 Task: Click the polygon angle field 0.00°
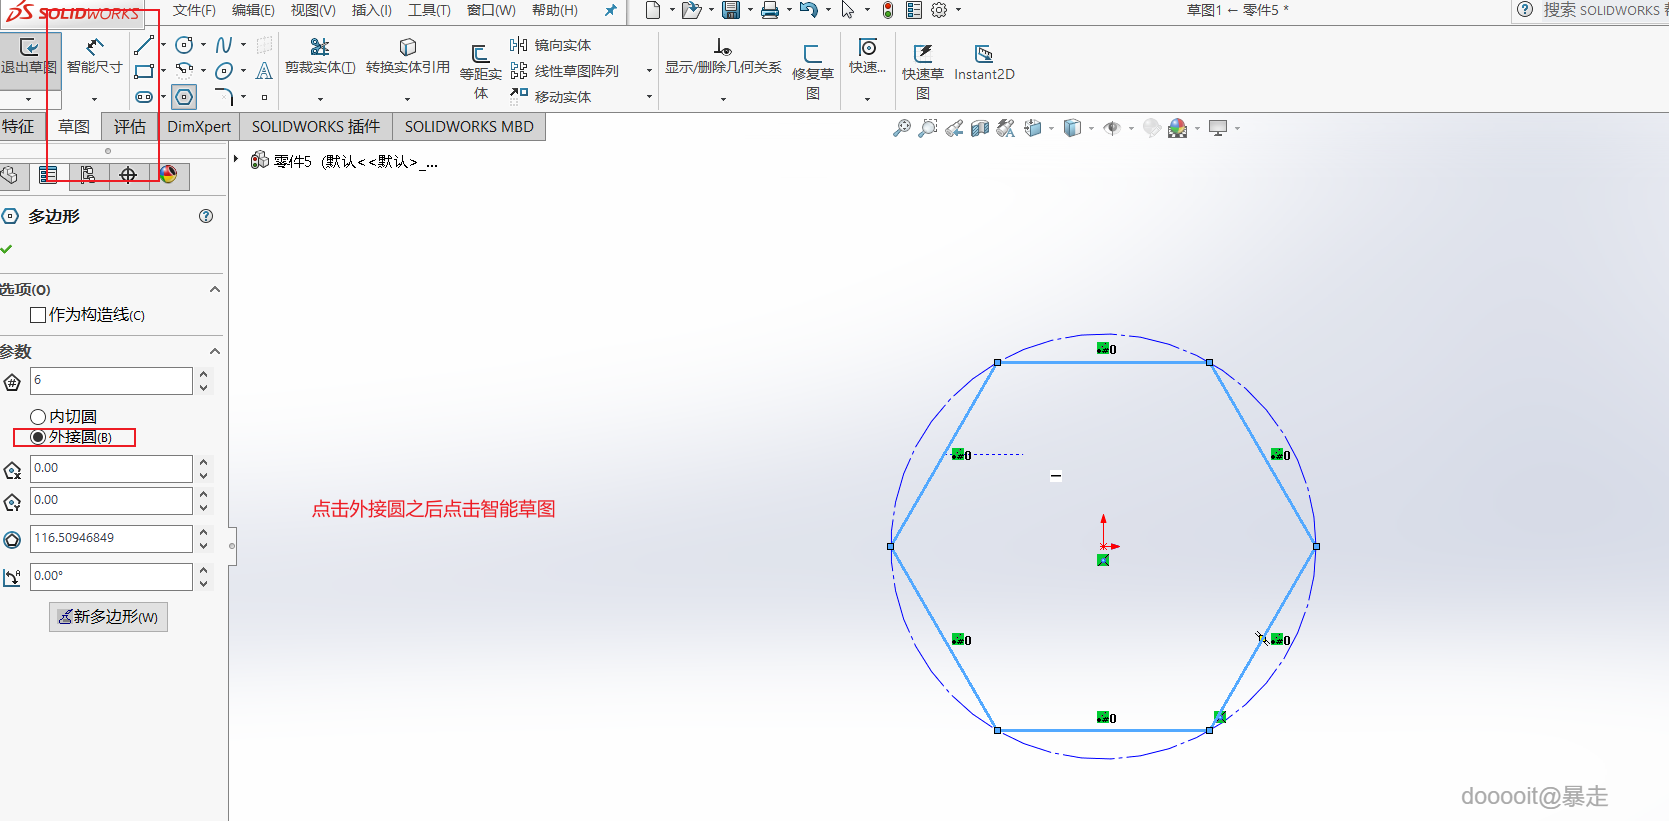(x=111, y=577)
